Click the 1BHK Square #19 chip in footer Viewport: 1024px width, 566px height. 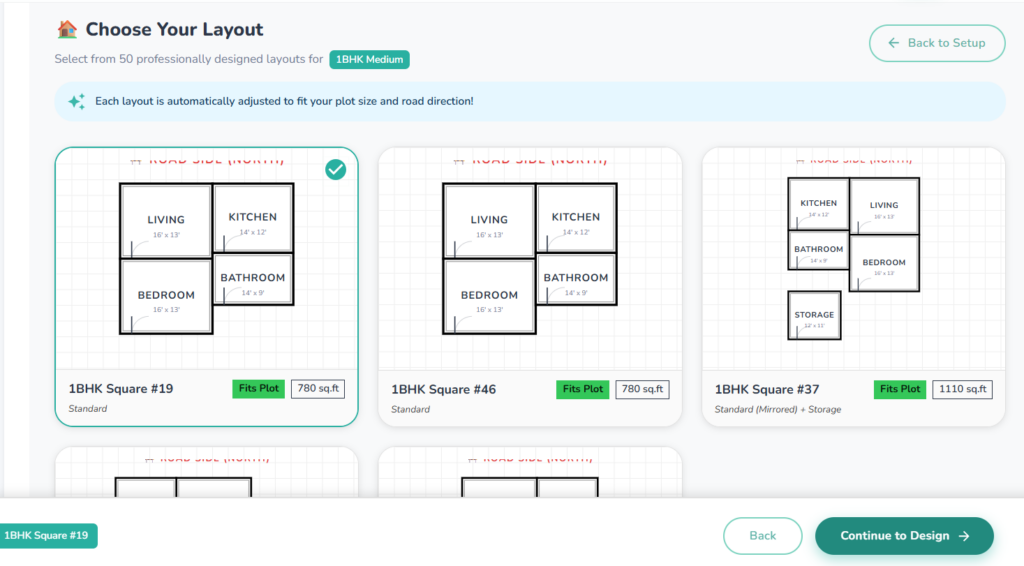coord(47,536)
